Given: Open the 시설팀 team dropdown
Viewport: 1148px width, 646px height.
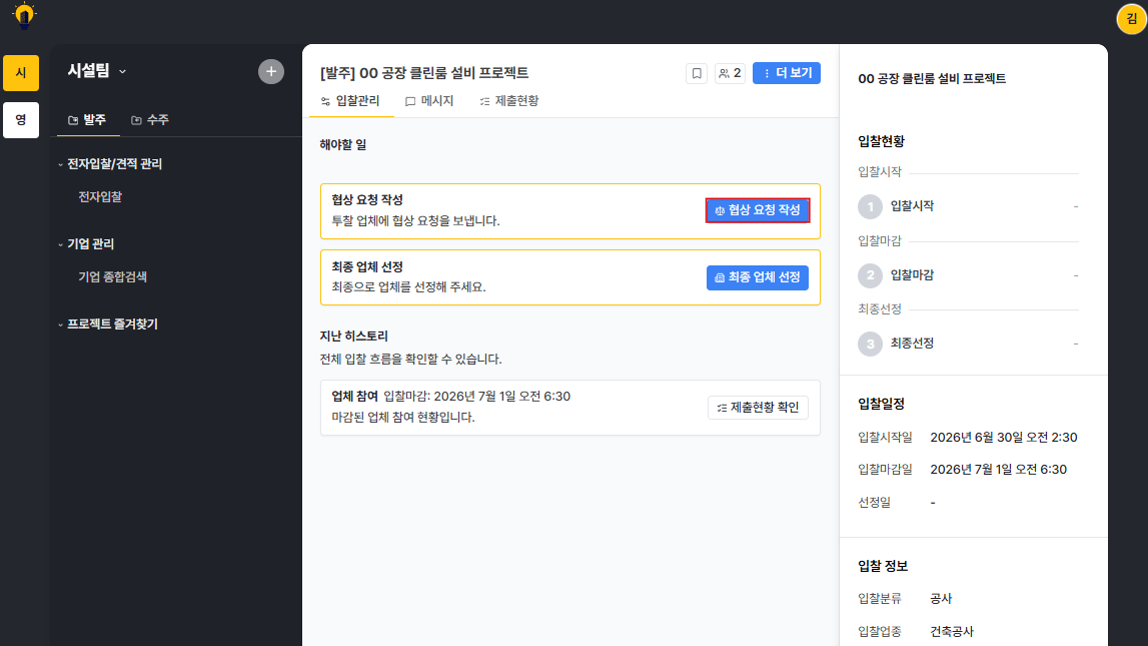Looking at the screenshot, I should pyautogui.click(x=97, y=71).
